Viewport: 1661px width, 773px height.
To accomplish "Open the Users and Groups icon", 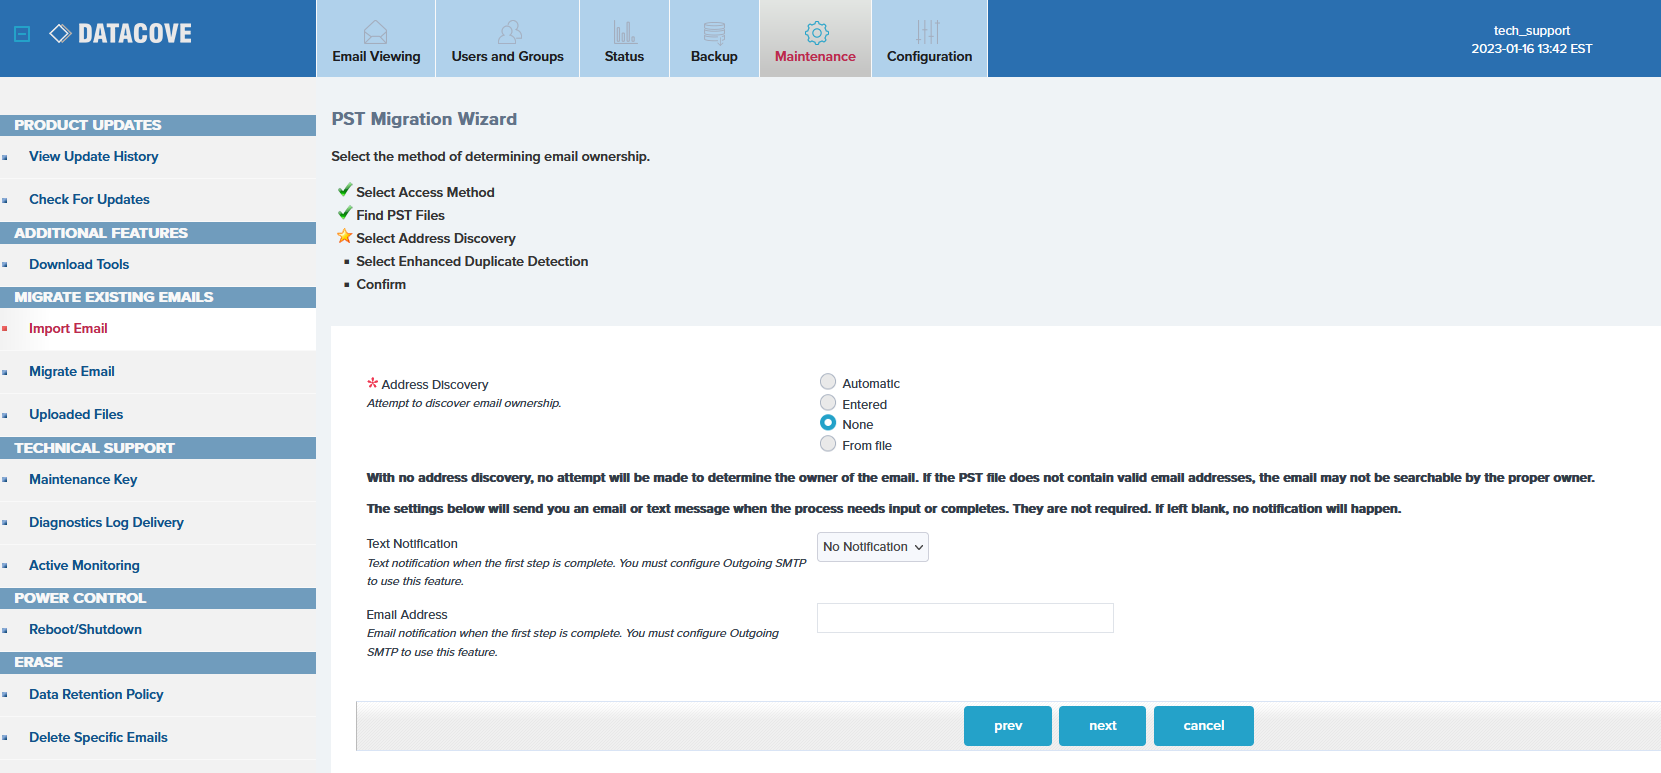I will [509, 32].
